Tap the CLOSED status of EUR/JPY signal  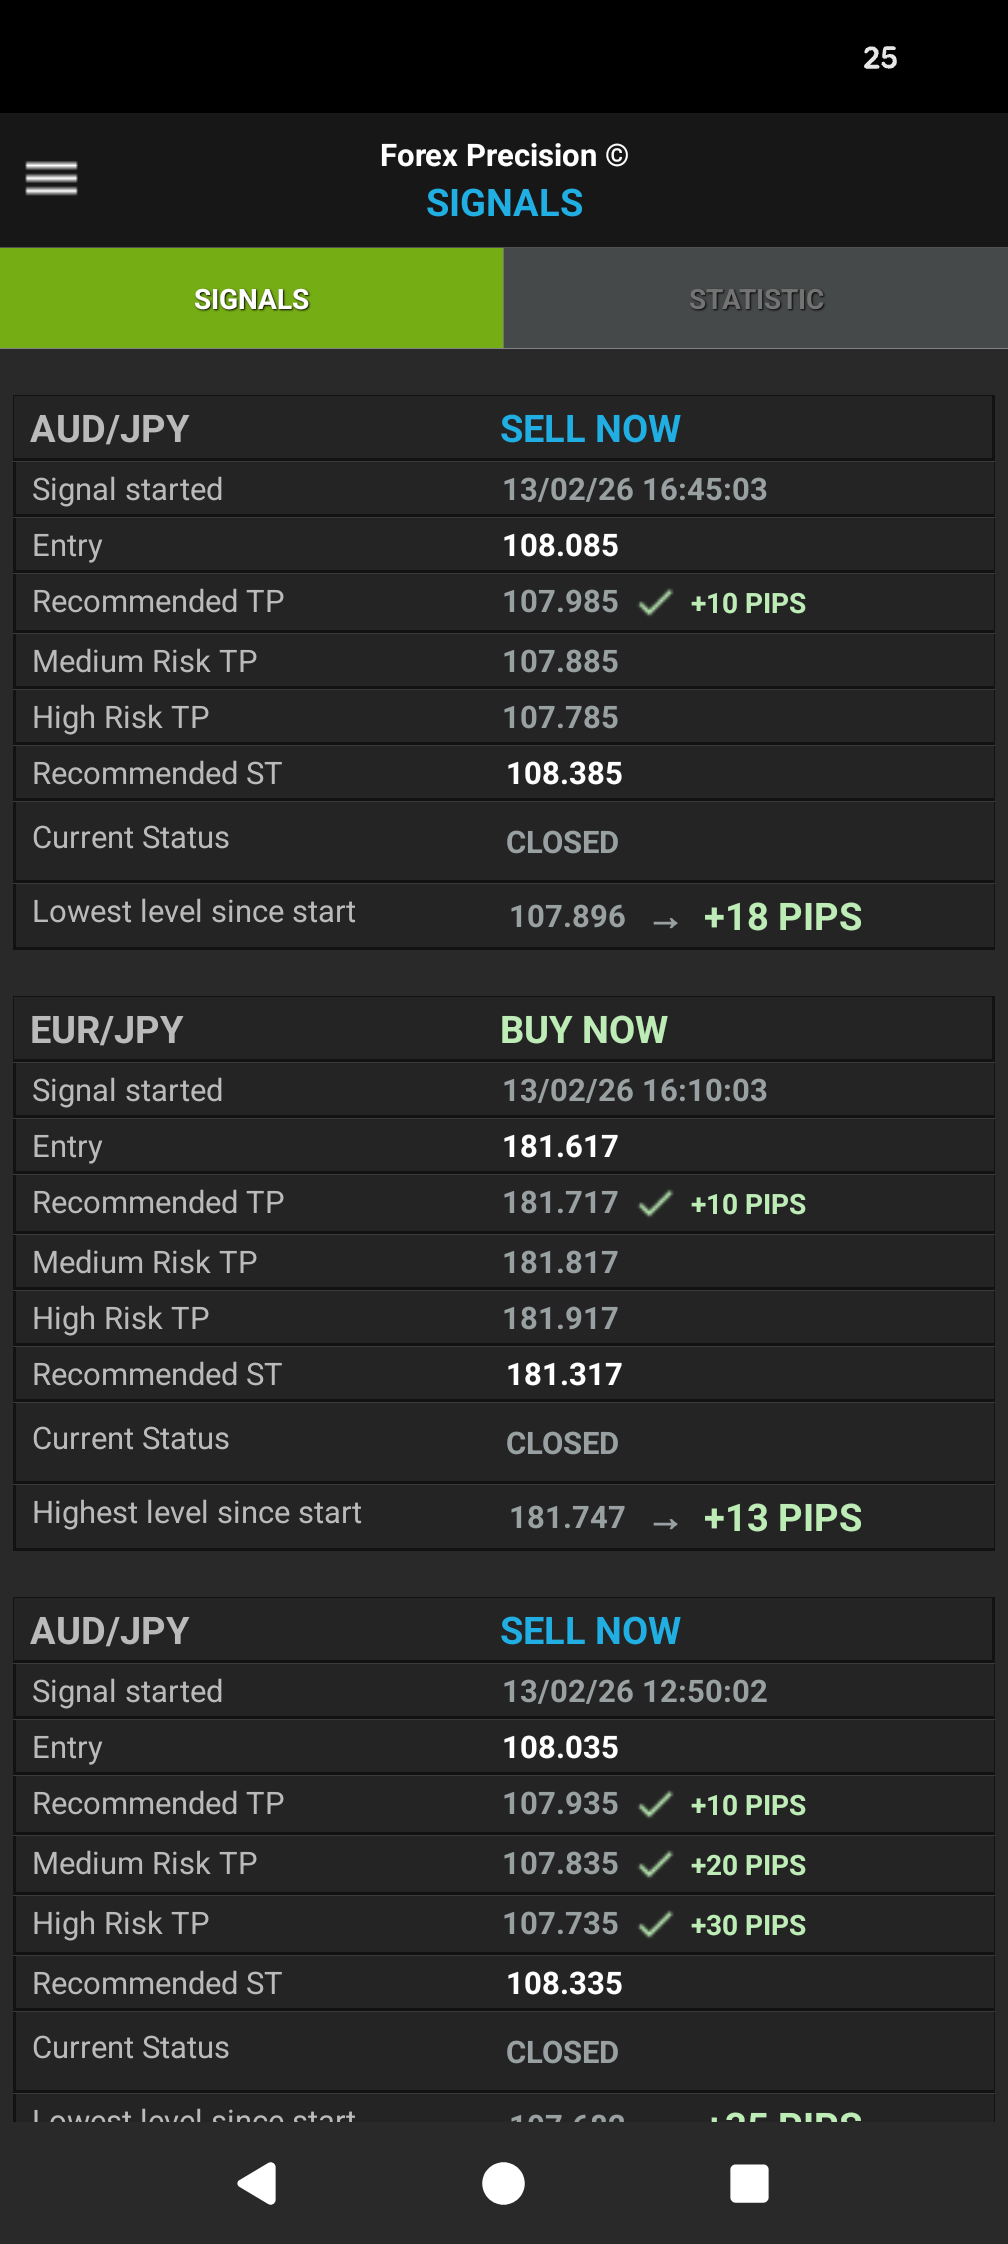(x=562, y=1443)
